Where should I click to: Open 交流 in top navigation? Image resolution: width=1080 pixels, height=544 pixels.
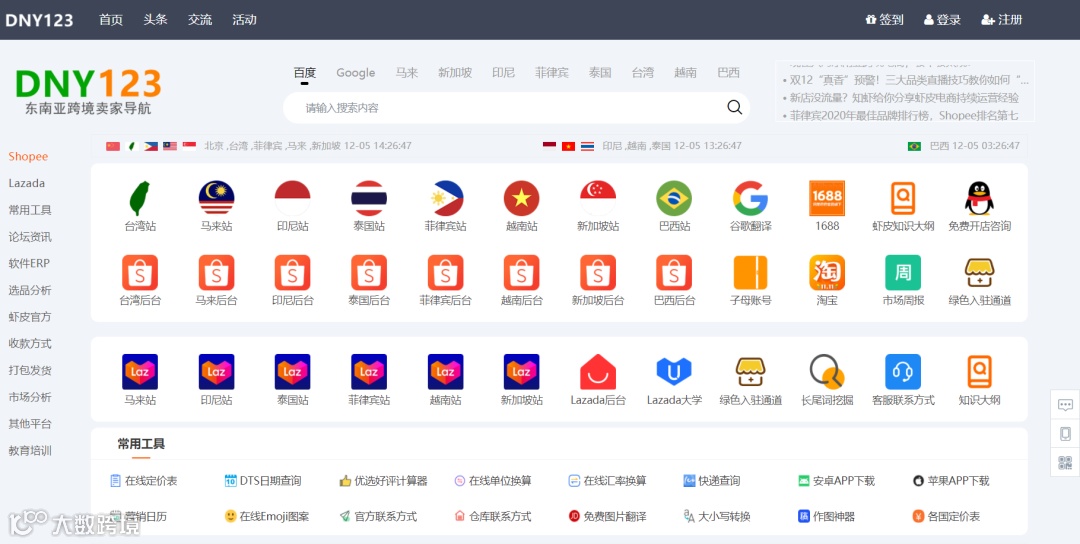[200, 20]
